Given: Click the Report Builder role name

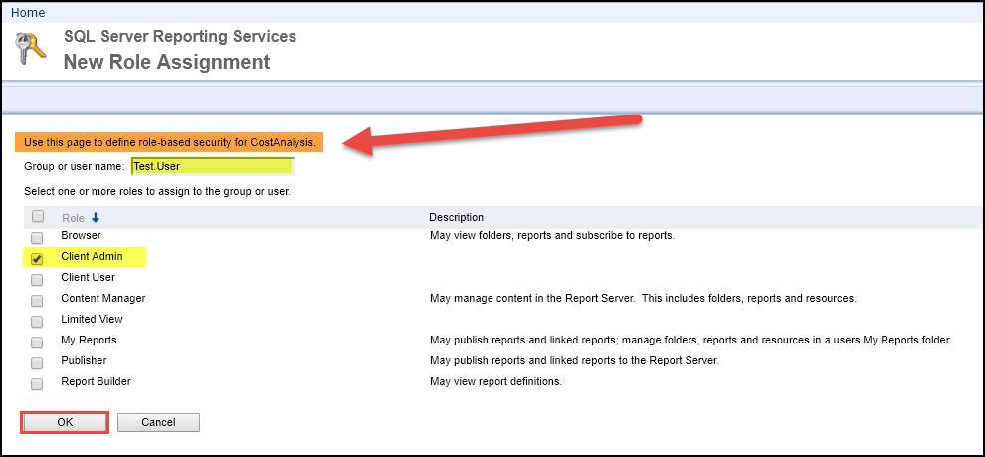Looking at the screenshot, I should [96, 381].
